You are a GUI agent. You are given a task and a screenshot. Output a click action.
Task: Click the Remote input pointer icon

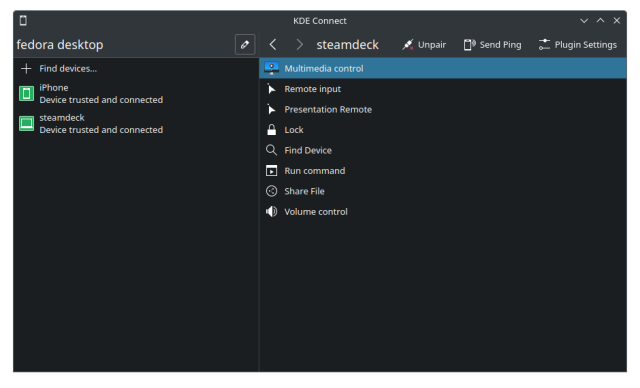pos(271,89)
